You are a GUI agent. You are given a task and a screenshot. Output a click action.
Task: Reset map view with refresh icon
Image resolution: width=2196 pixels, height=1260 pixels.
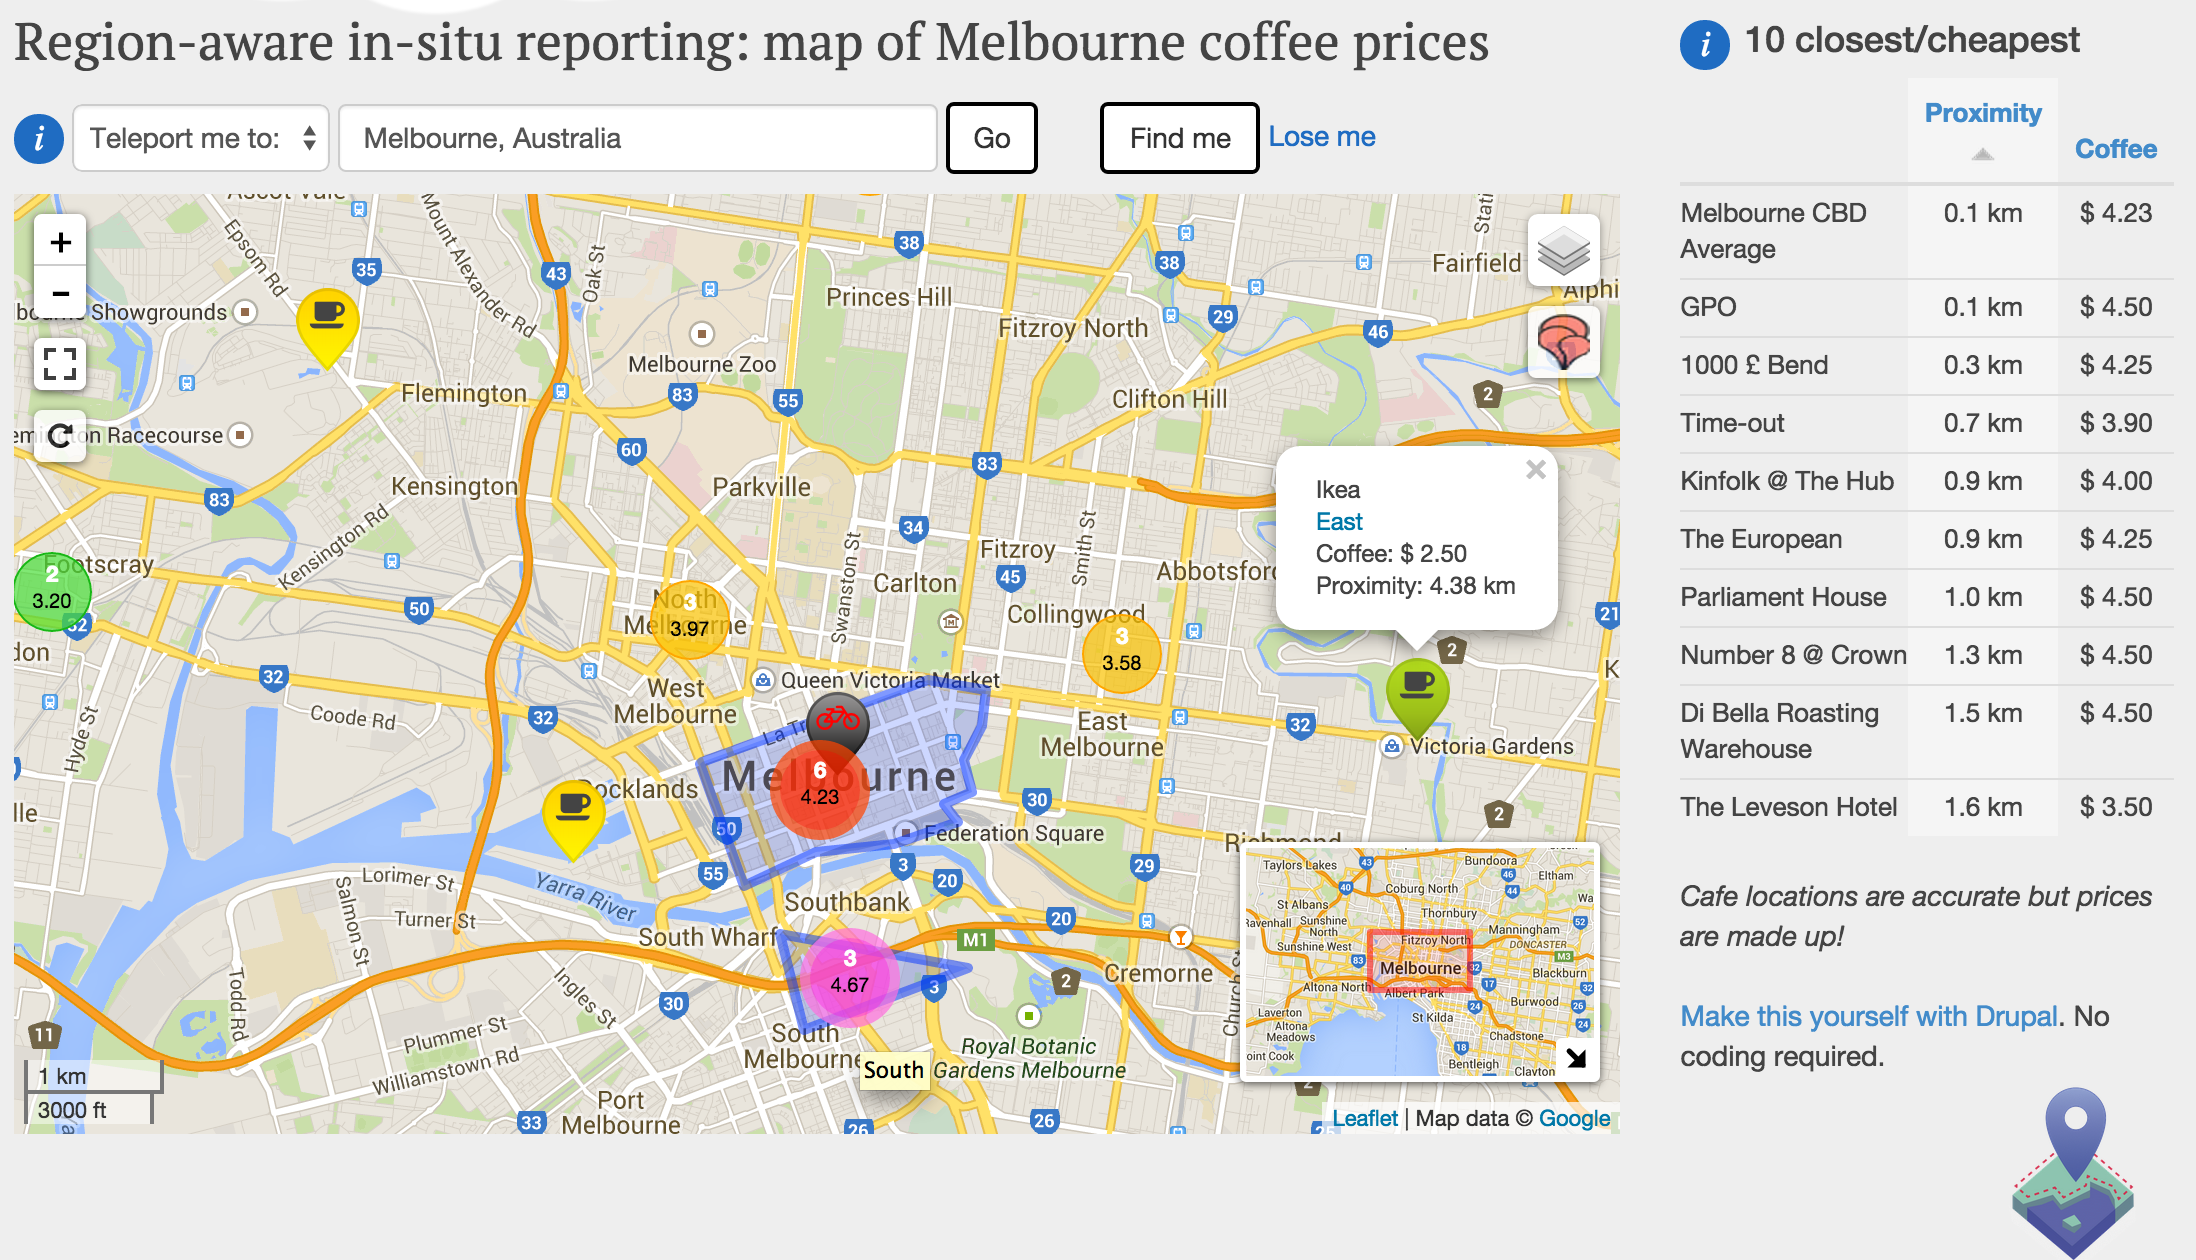(x=60, y=435)
